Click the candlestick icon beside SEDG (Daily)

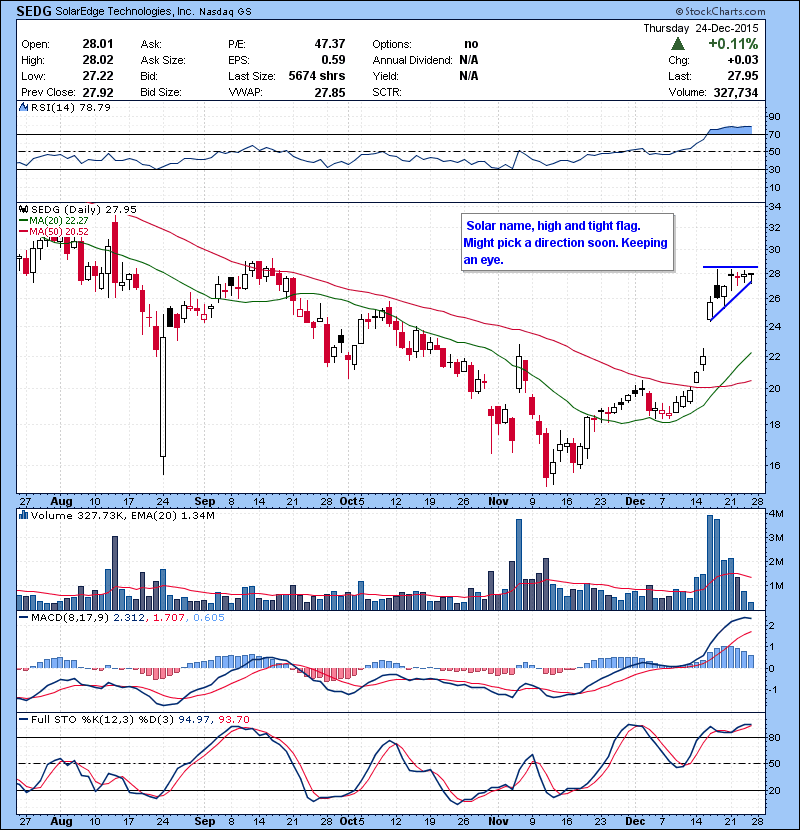tap(23, 210)
